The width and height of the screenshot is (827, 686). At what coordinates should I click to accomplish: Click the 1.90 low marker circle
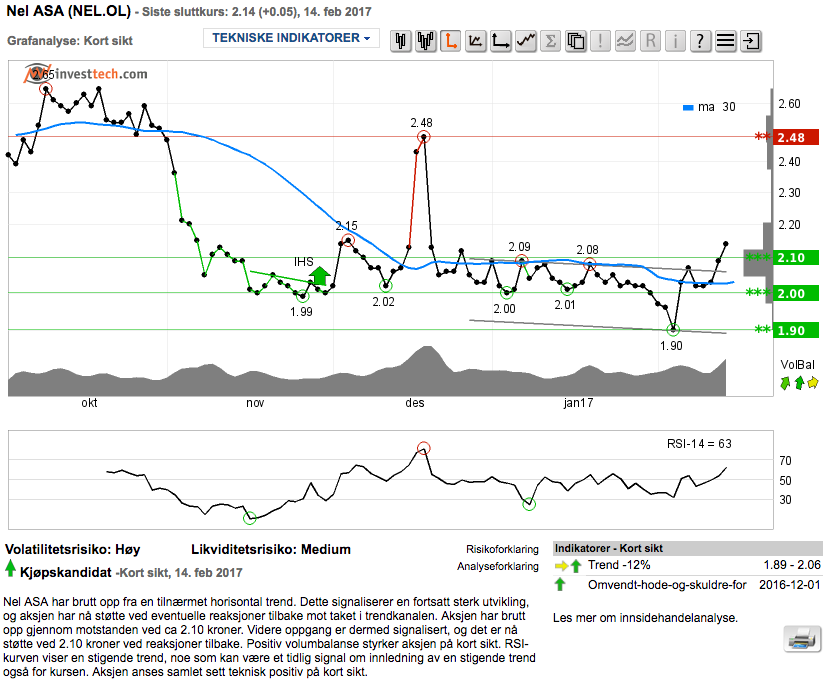[x=673, y=330]
